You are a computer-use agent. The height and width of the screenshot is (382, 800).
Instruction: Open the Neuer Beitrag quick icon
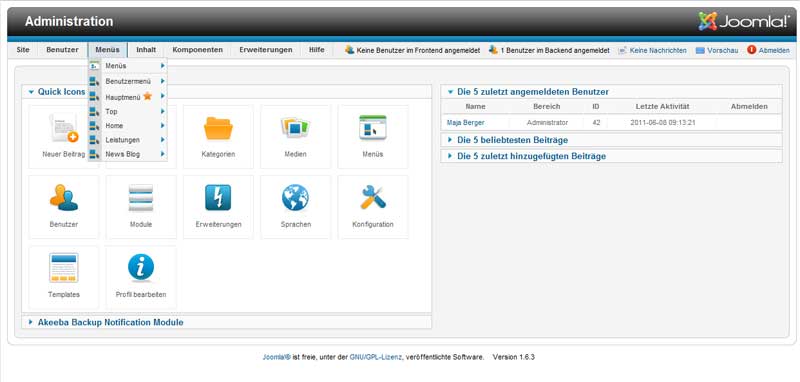click(x=64, y=137)
